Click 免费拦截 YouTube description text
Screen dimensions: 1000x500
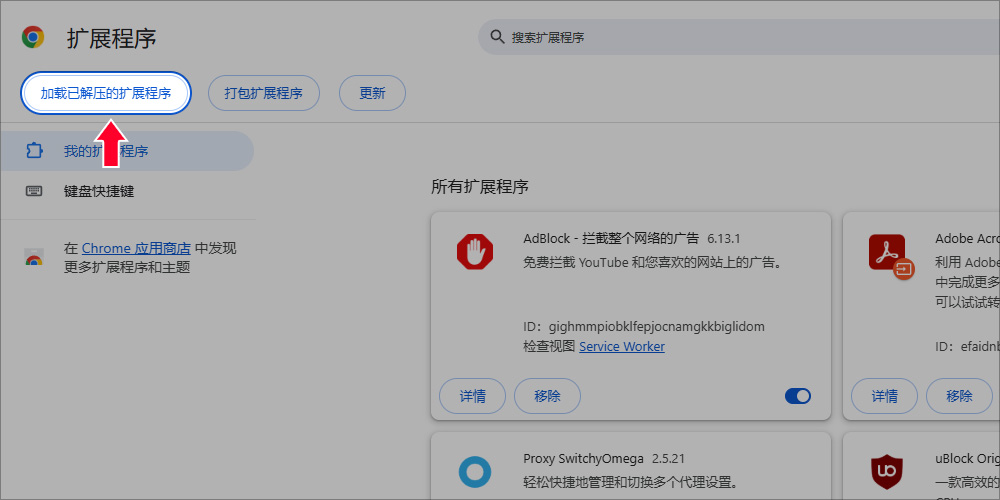click(x=653, y=262)
